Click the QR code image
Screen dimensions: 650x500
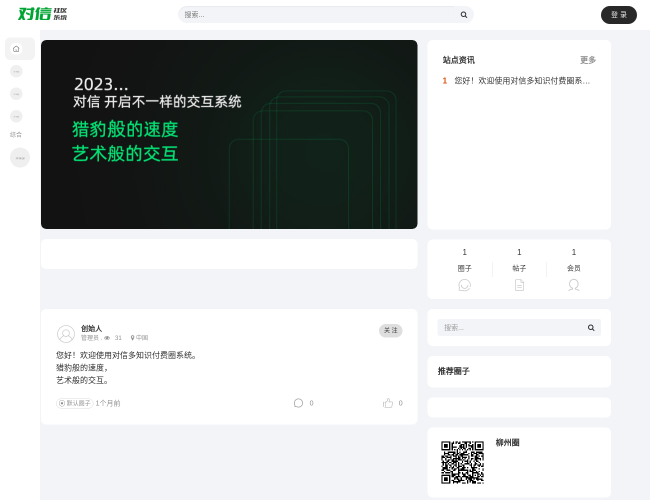coord(462,462)
